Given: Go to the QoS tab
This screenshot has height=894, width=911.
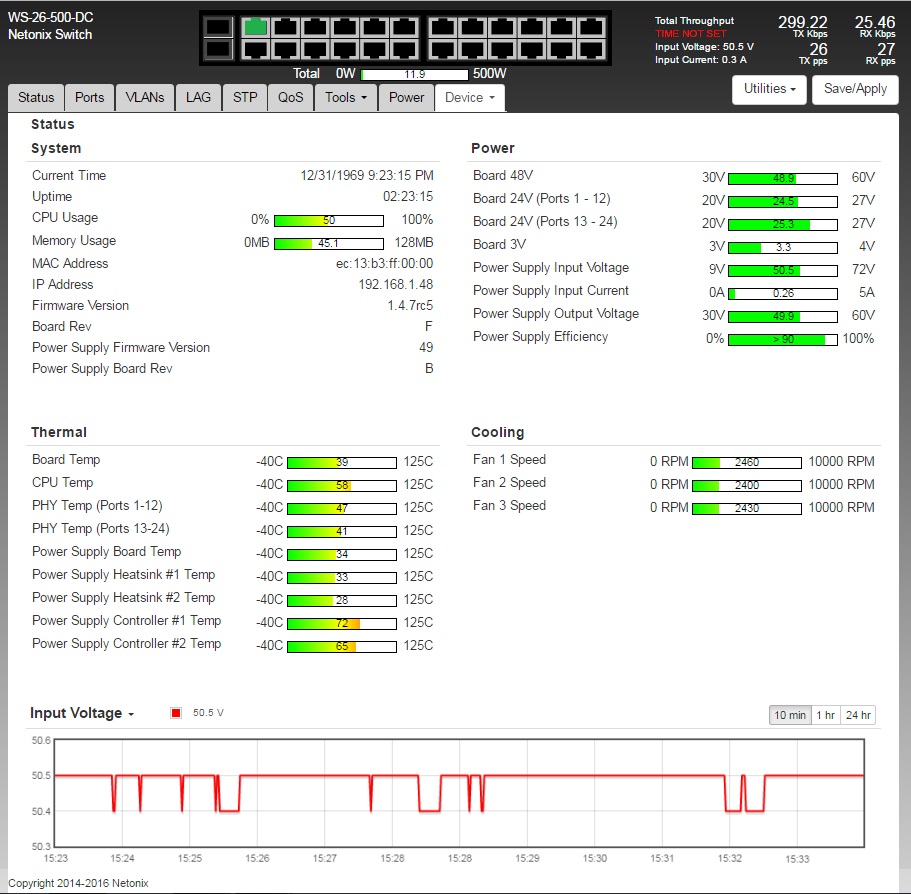Looking at the screenshot, I should coord(290,98).
